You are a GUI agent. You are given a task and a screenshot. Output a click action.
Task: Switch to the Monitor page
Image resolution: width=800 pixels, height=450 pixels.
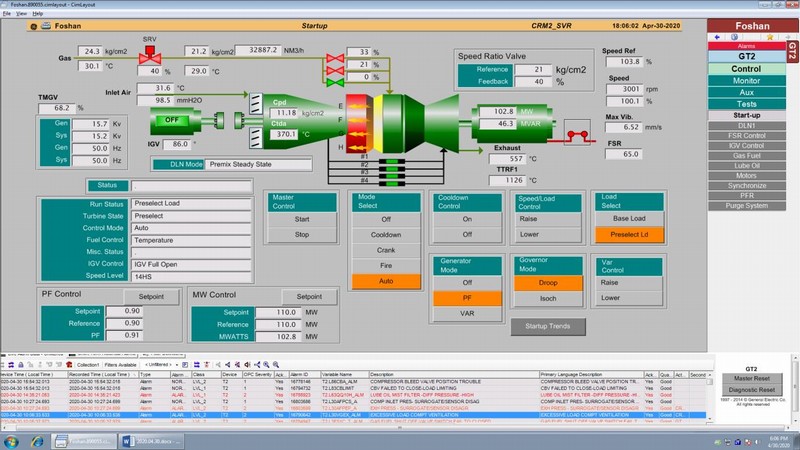pos(746,81)
